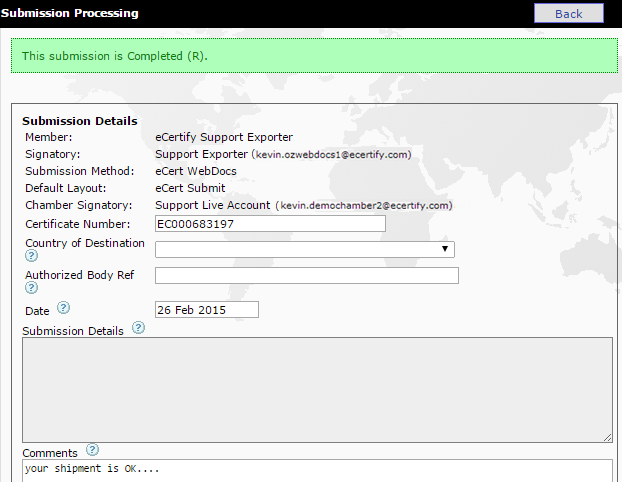Image resolution: width=622 pixels, height=482 pixels.
Task: Click into the Authorized Body Ref input
Action: tap(306, 276)
